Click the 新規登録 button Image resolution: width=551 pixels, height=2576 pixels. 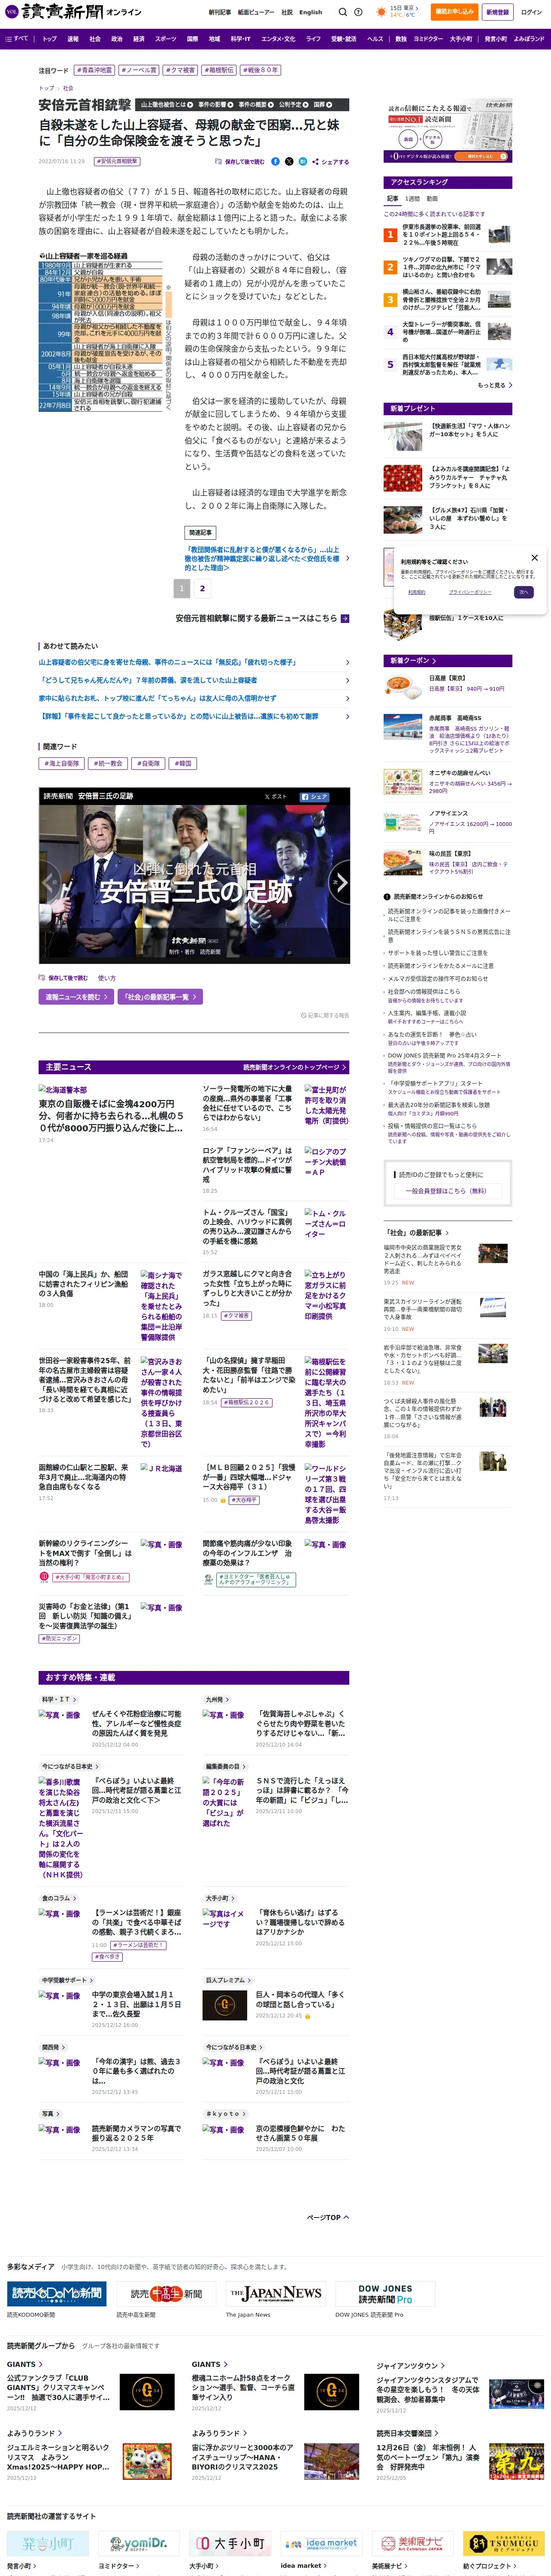(497, 12)
